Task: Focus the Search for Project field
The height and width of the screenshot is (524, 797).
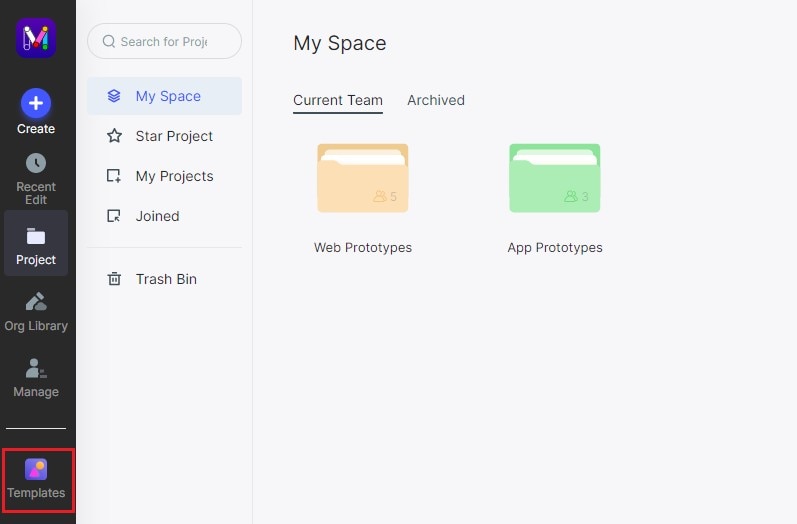Action: click(170, 42)
